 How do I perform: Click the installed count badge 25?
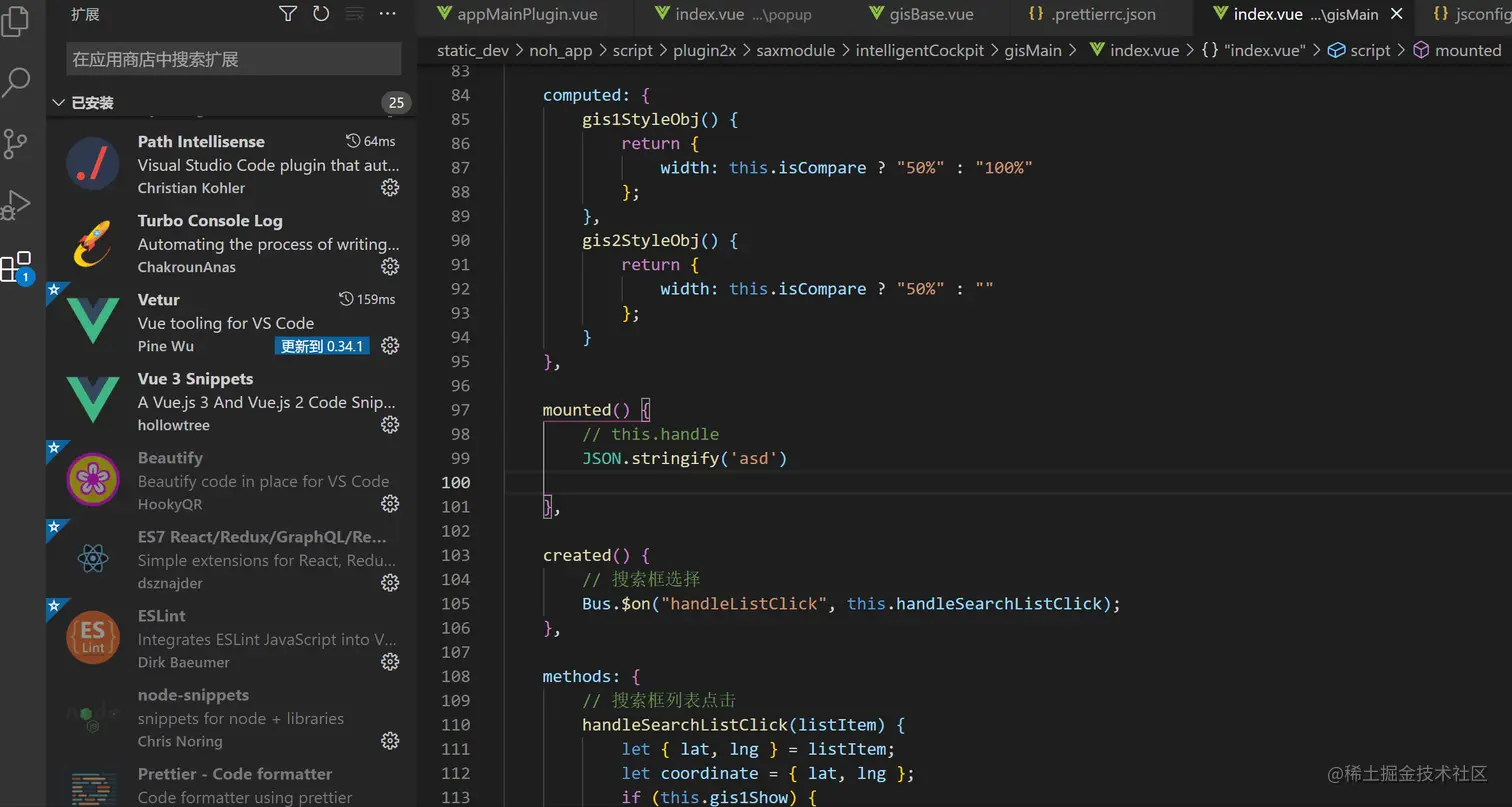tap(396, 103)
